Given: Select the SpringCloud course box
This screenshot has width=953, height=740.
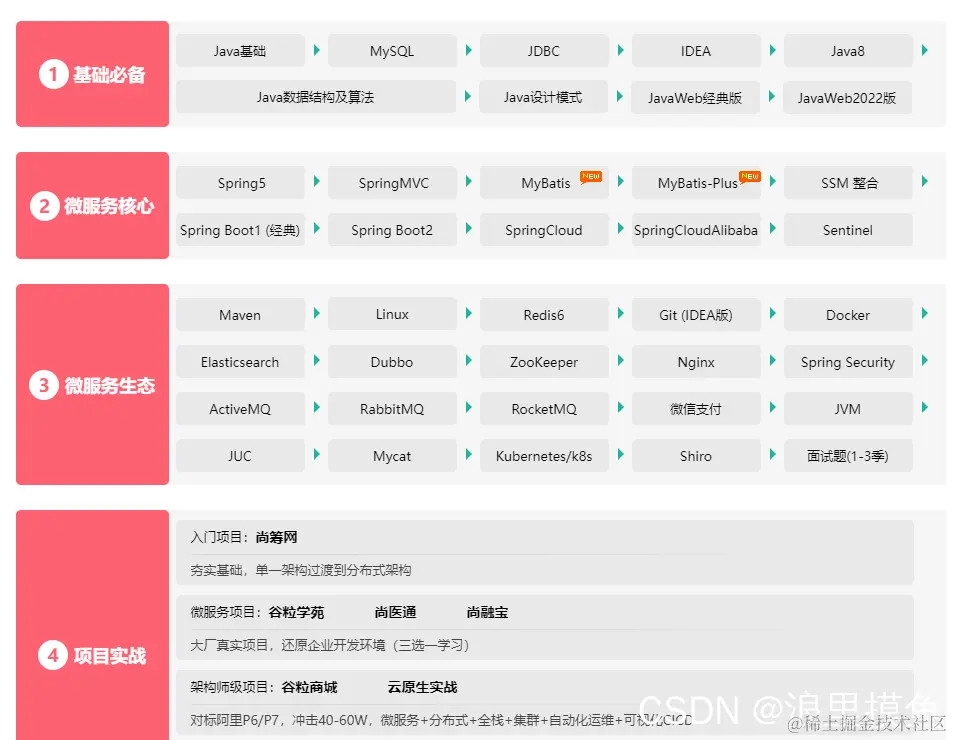Looking at the screenshot, I should pos(544,230).
